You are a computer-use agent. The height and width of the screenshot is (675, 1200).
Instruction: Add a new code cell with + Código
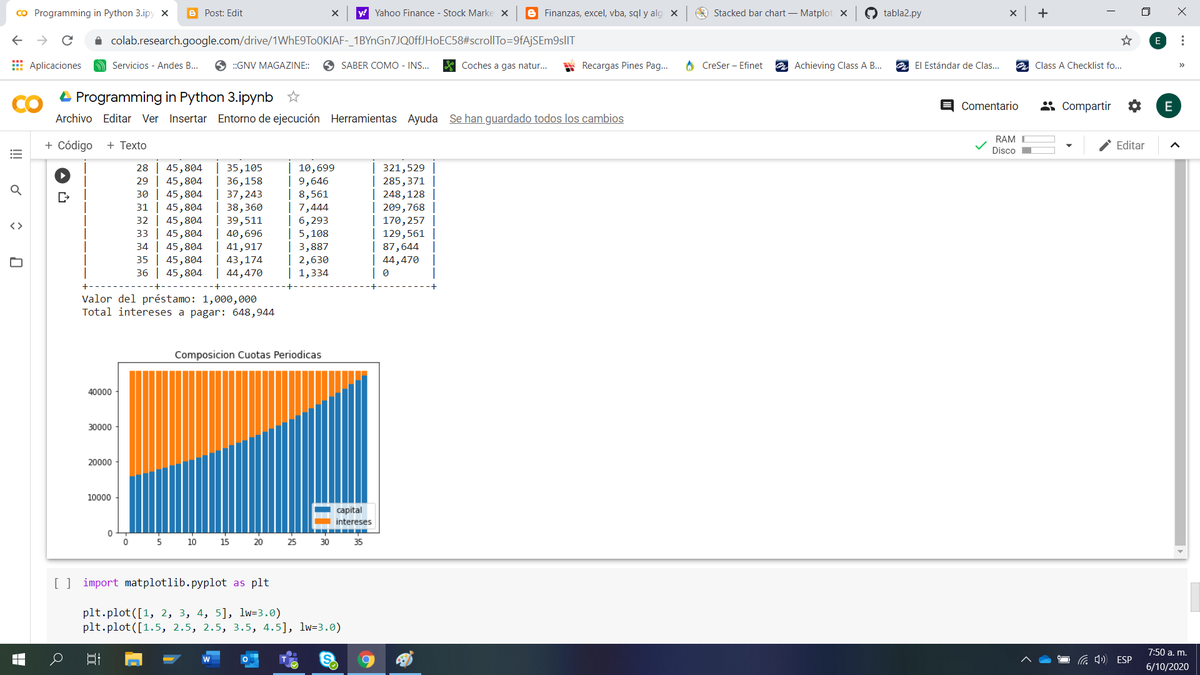(69, 145)
